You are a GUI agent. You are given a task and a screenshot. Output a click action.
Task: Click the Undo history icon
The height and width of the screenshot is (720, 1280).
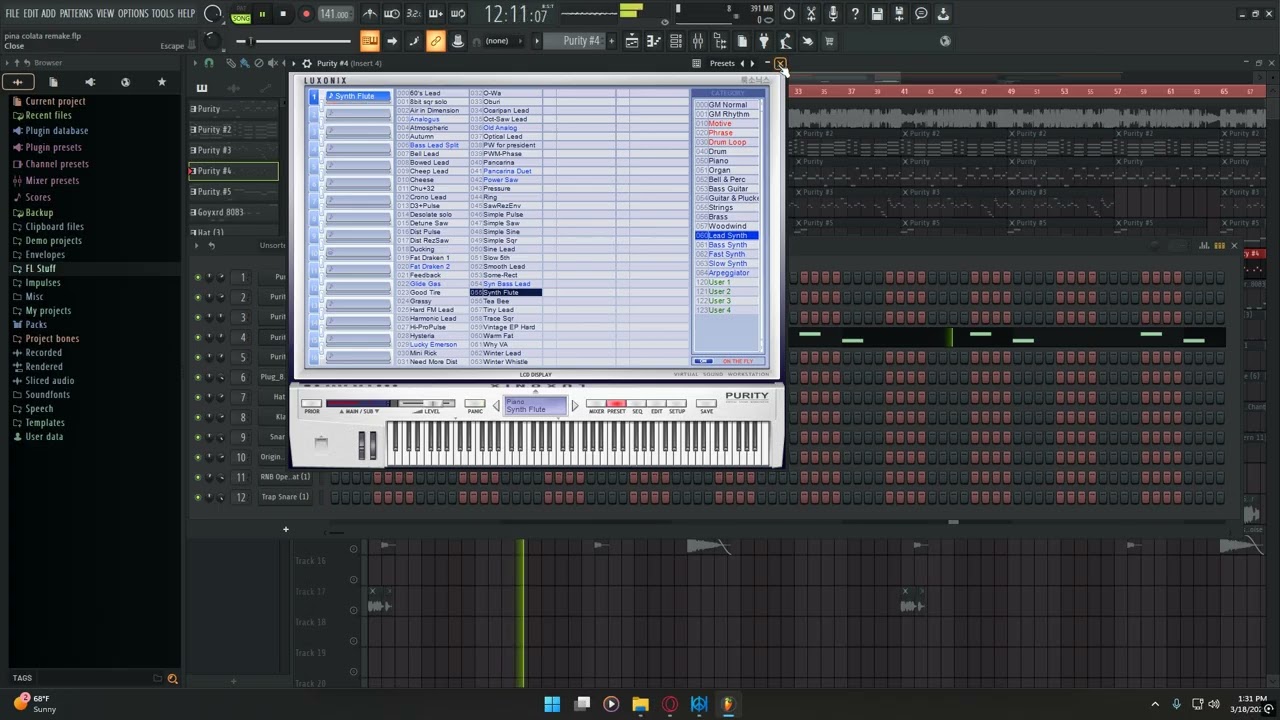pos(789,14)
